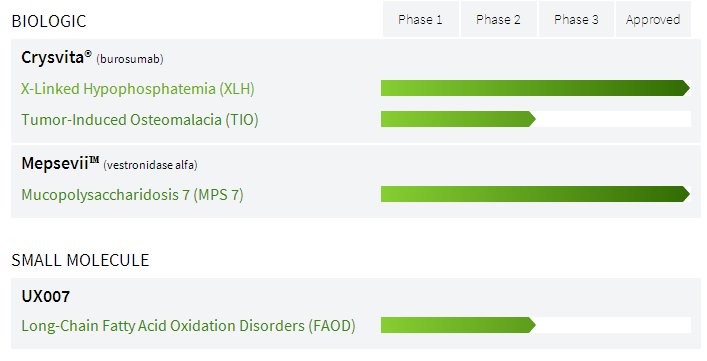Select the Approved column header

tap(653, 19)
